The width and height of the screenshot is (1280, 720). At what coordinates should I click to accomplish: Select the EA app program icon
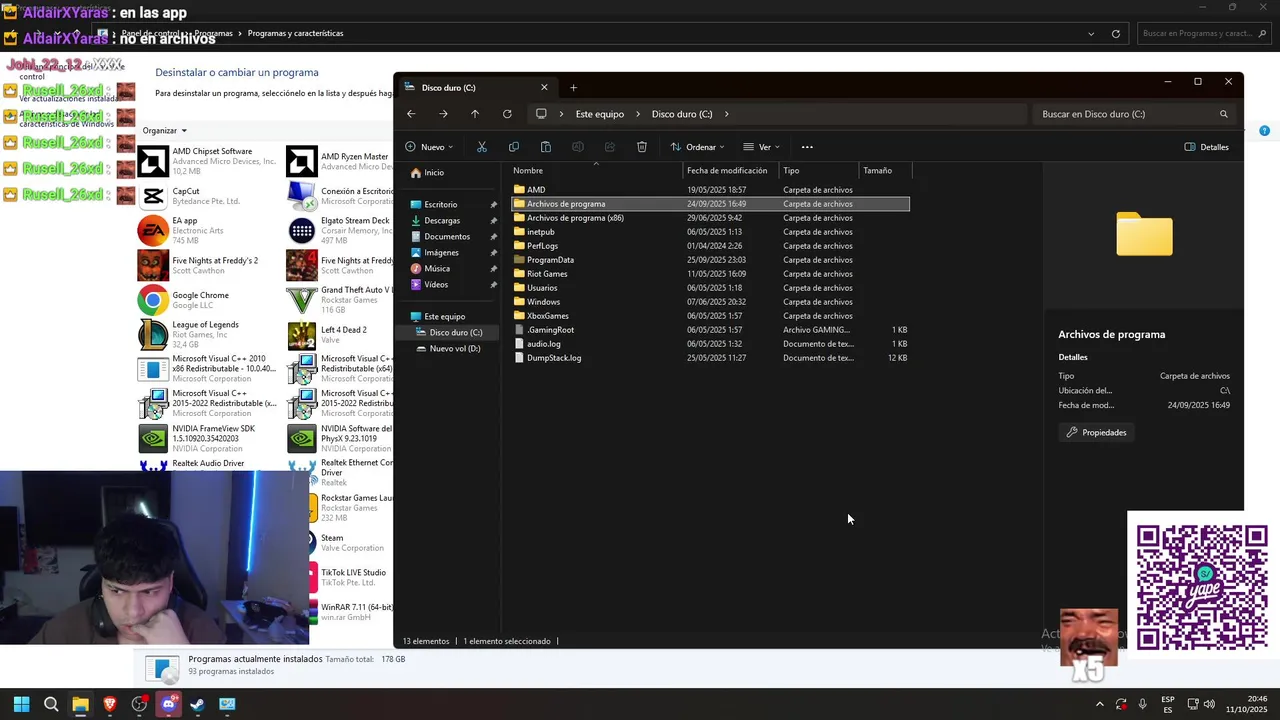(x=153, y=231)
